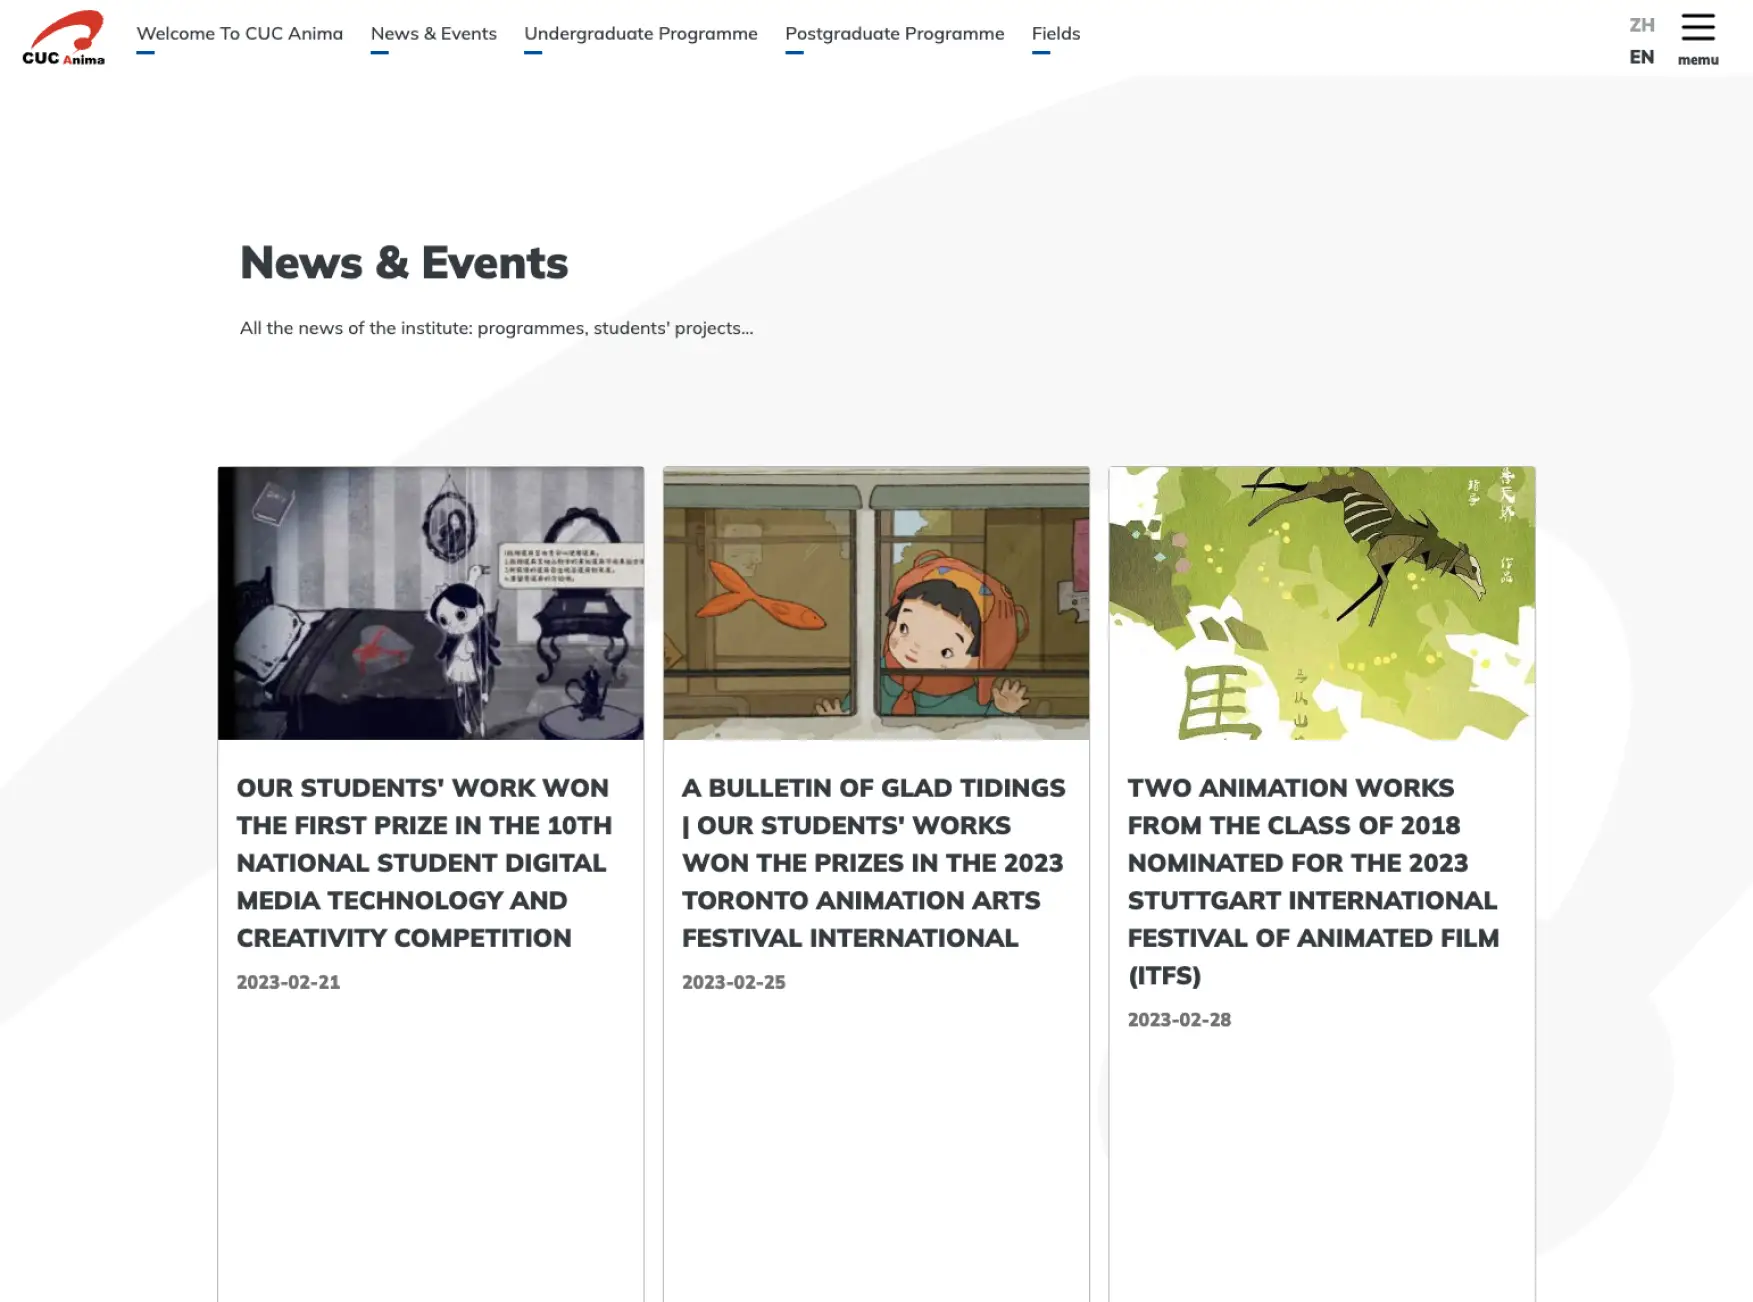Switch site language to EN
This screenshot has width=1753, height=1302.
(1640, 58)
